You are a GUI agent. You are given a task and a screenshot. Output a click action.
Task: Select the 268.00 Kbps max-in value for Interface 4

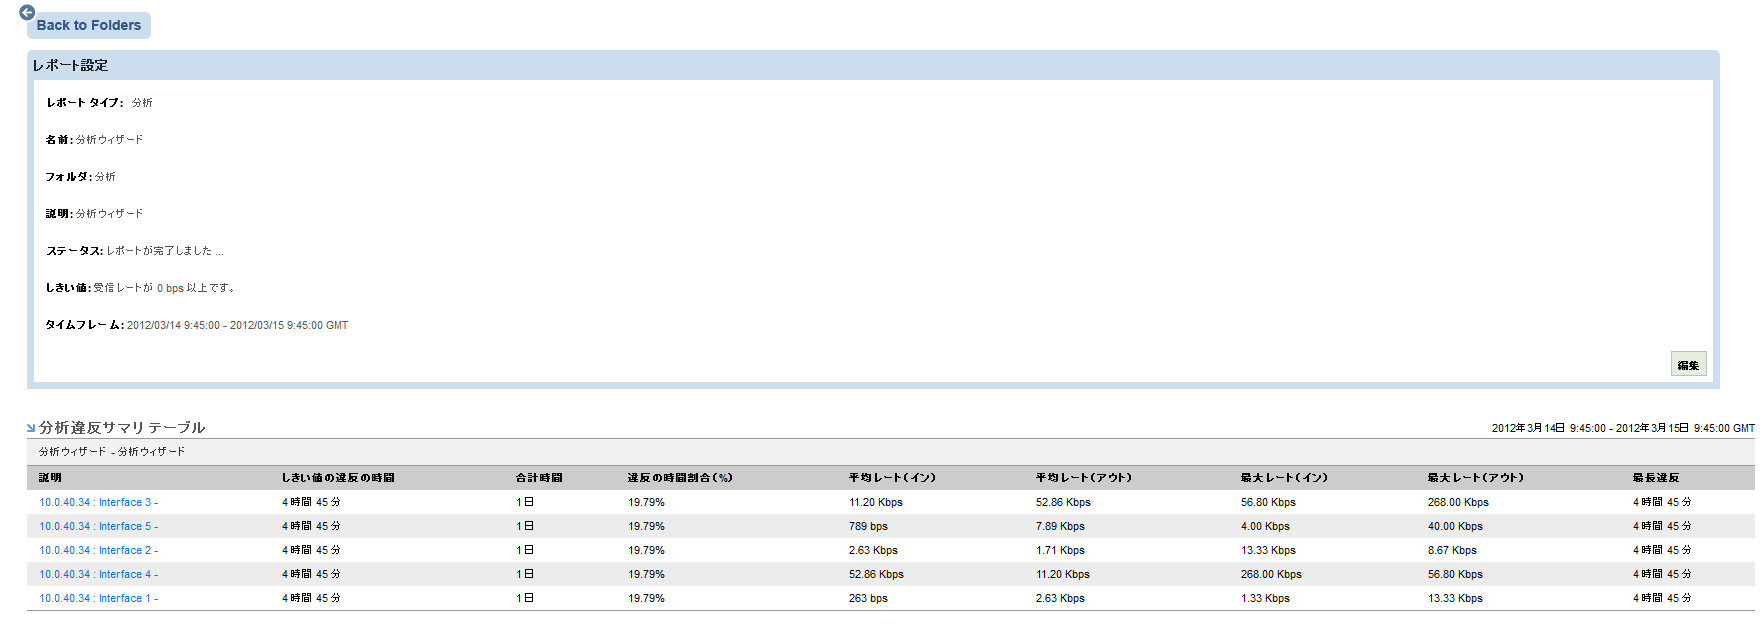tap(1271, 574)
